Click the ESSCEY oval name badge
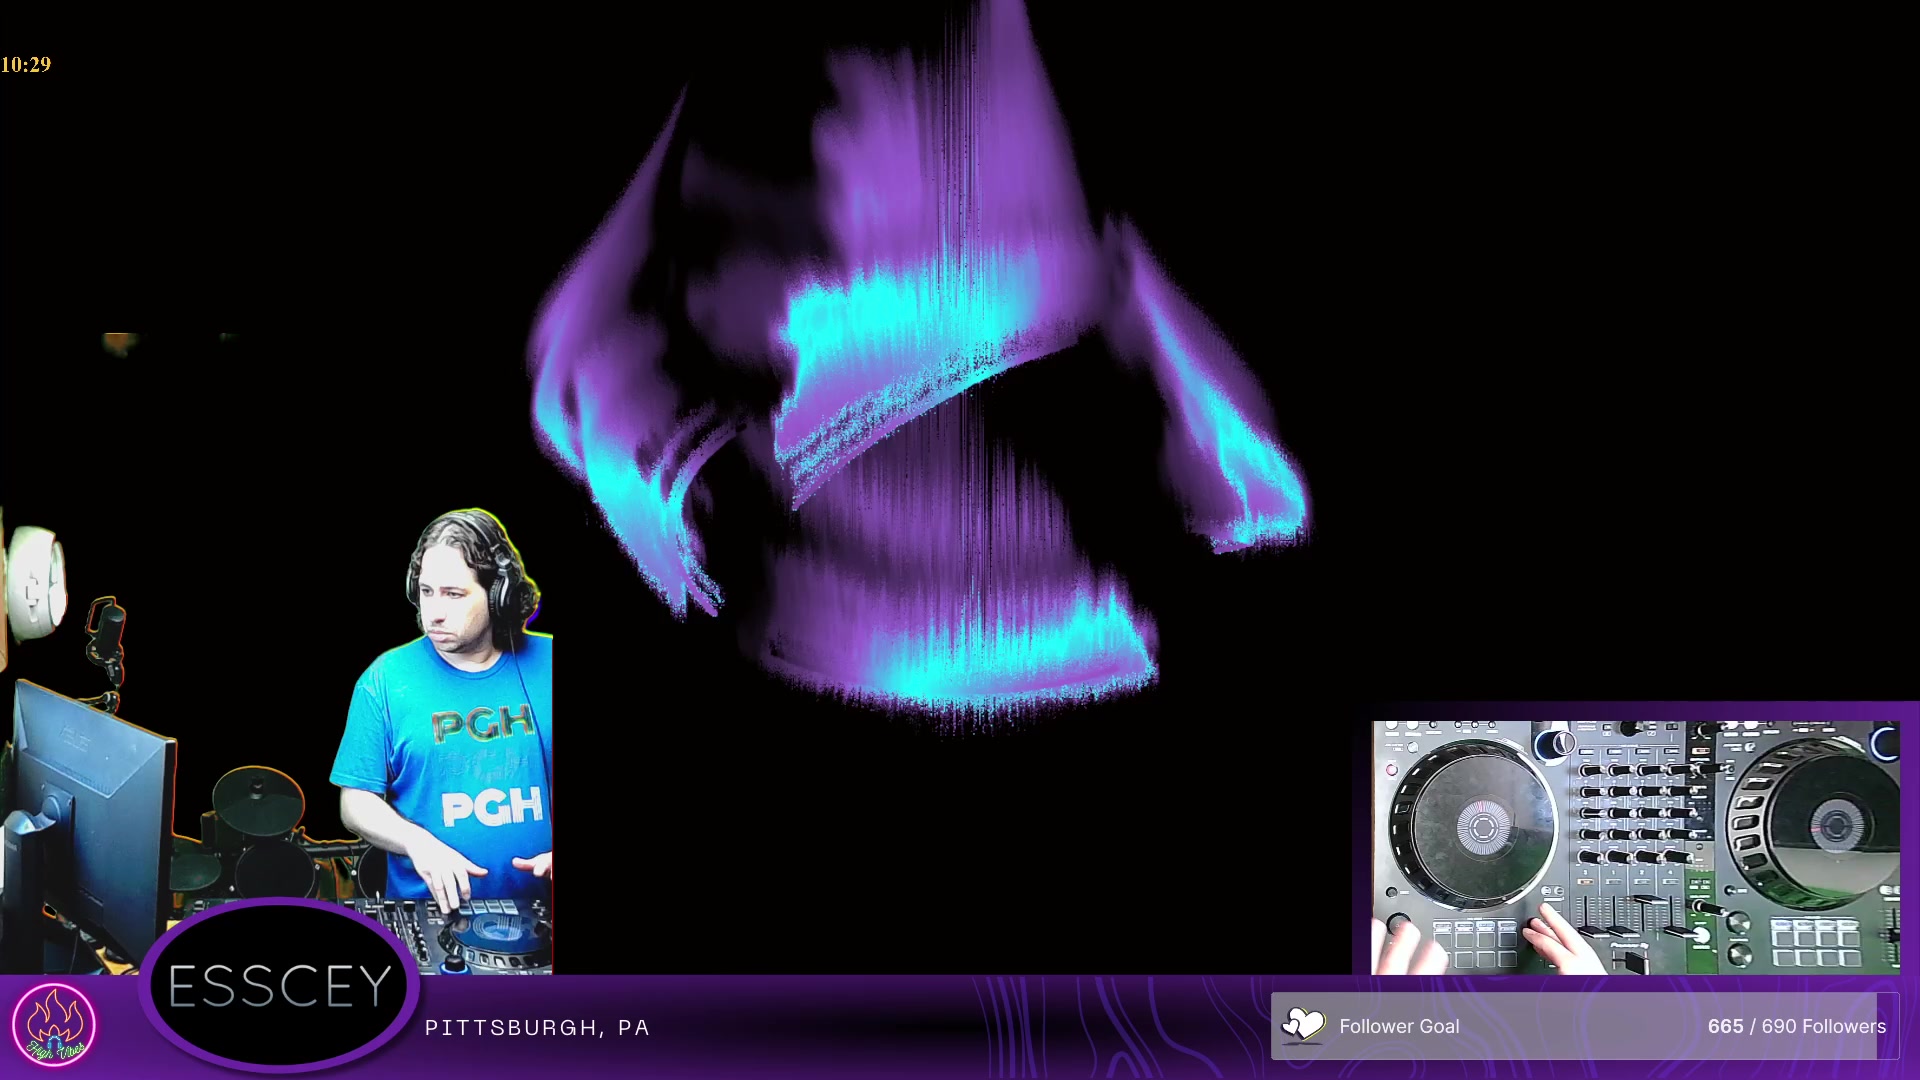Screen dimensions: 1920x1080 pos(279,987)
